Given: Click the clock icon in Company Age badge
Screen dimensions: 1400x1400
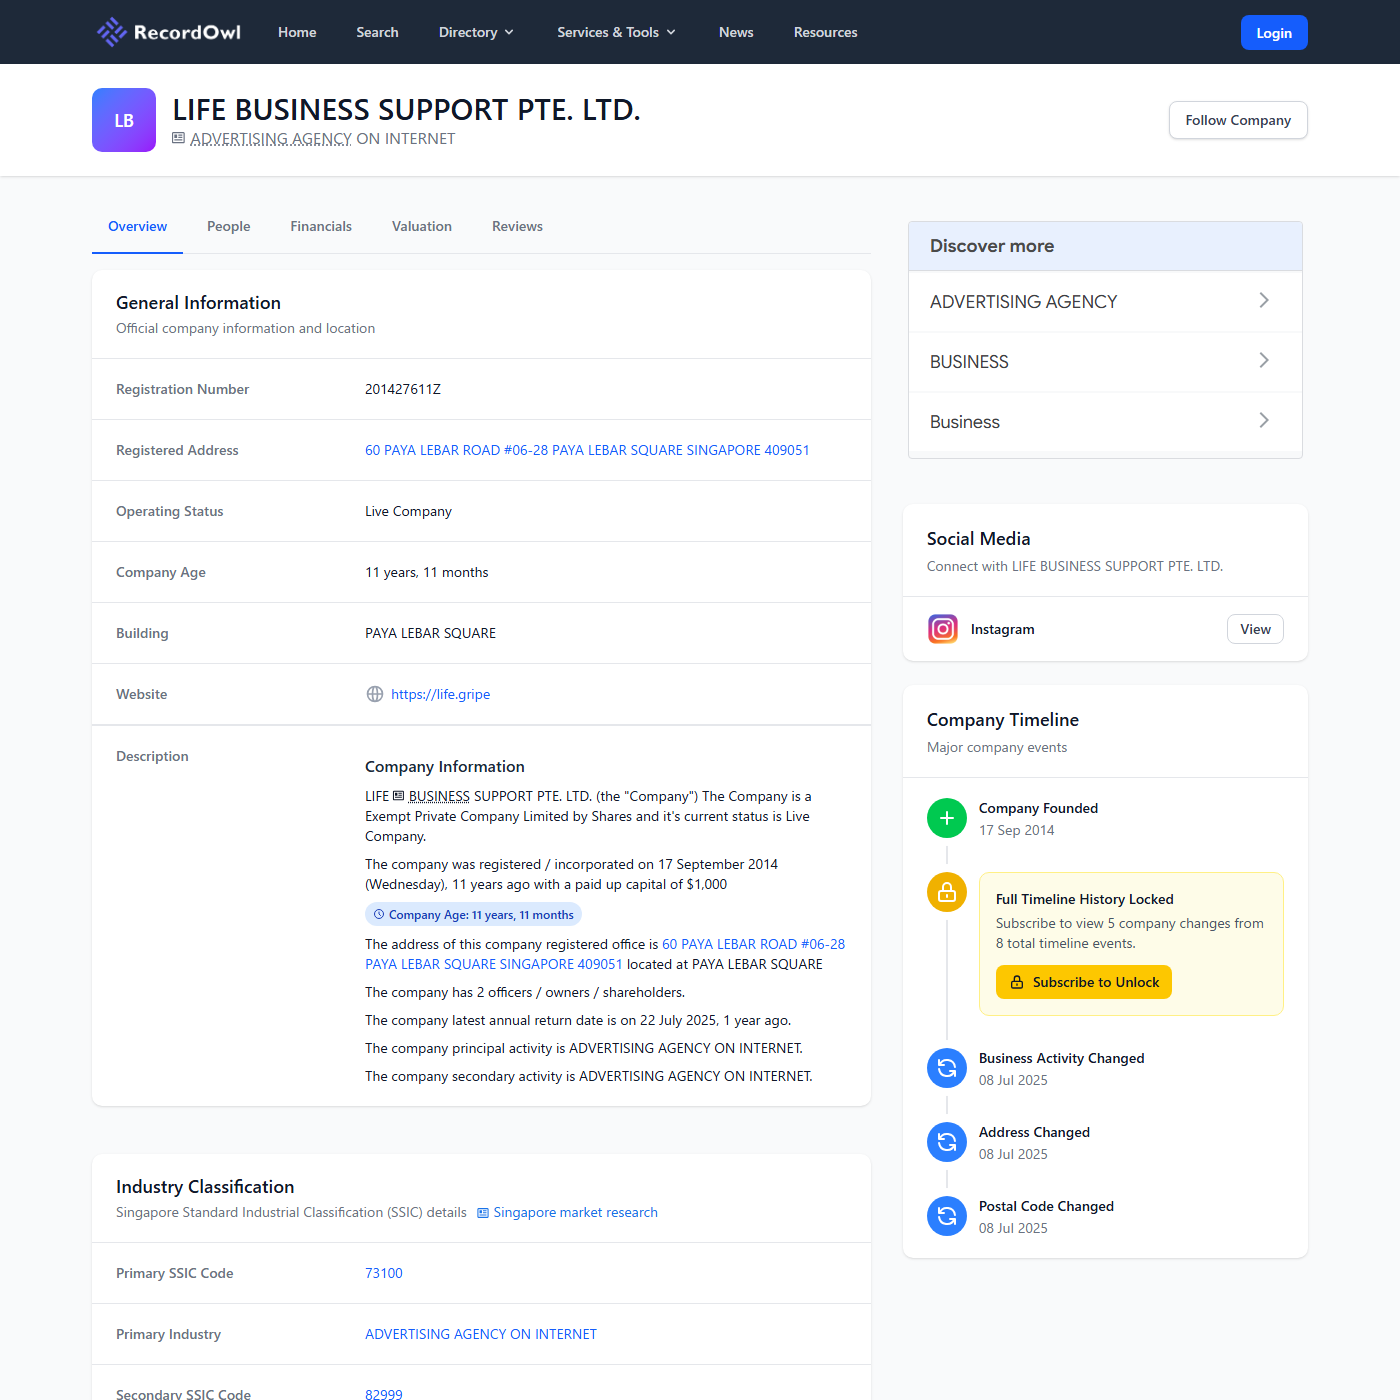Looking at the screenshot, I should (379, 914).
